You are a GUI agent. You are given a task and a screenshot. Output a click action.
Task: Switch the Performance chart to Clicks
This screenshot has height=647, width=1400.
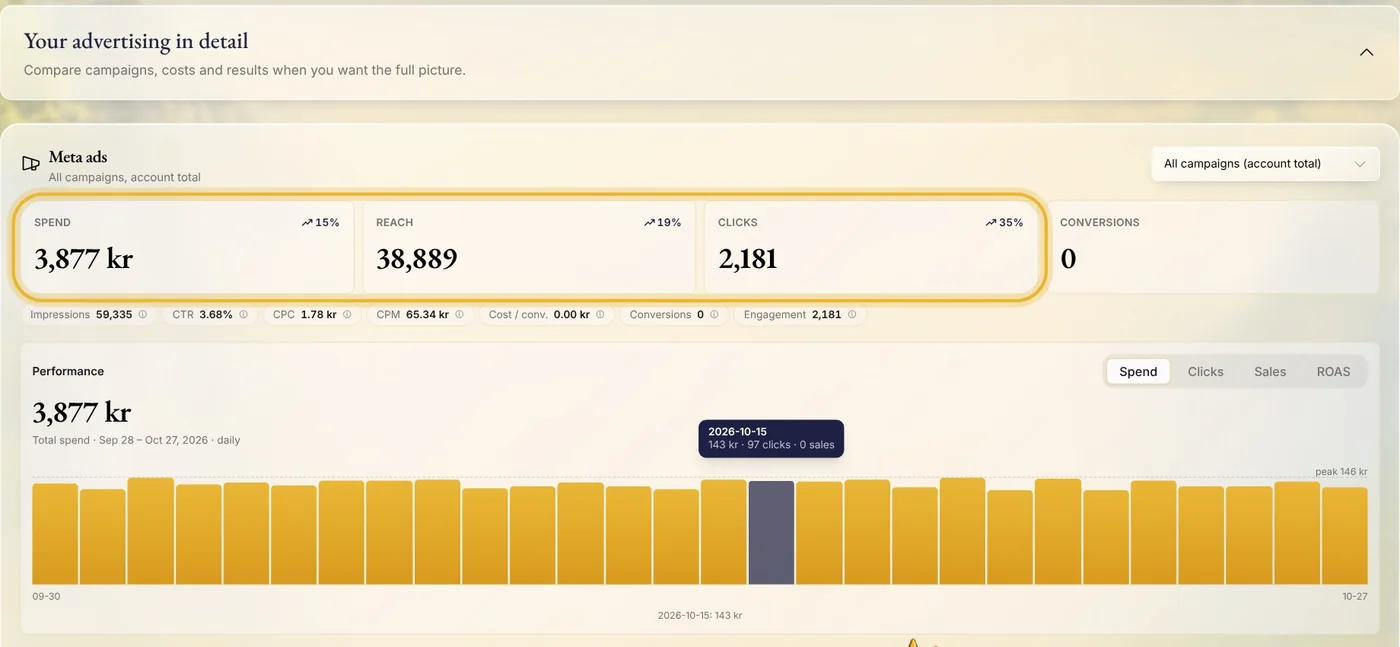[1205, 371]
